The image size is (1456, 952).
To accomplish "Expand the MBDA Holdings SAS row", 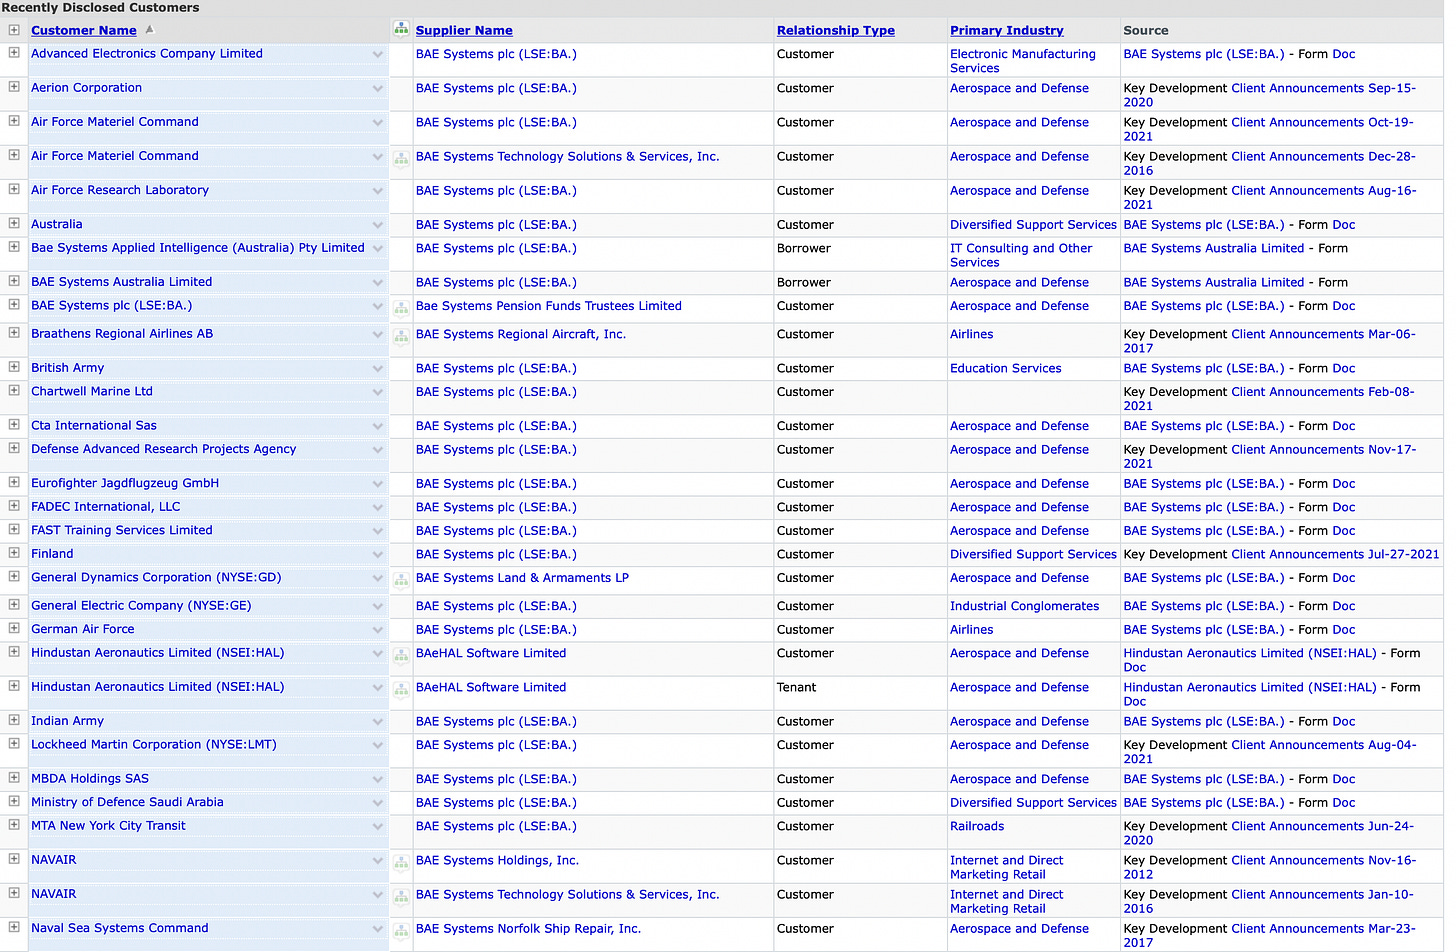I will [14, 777].
